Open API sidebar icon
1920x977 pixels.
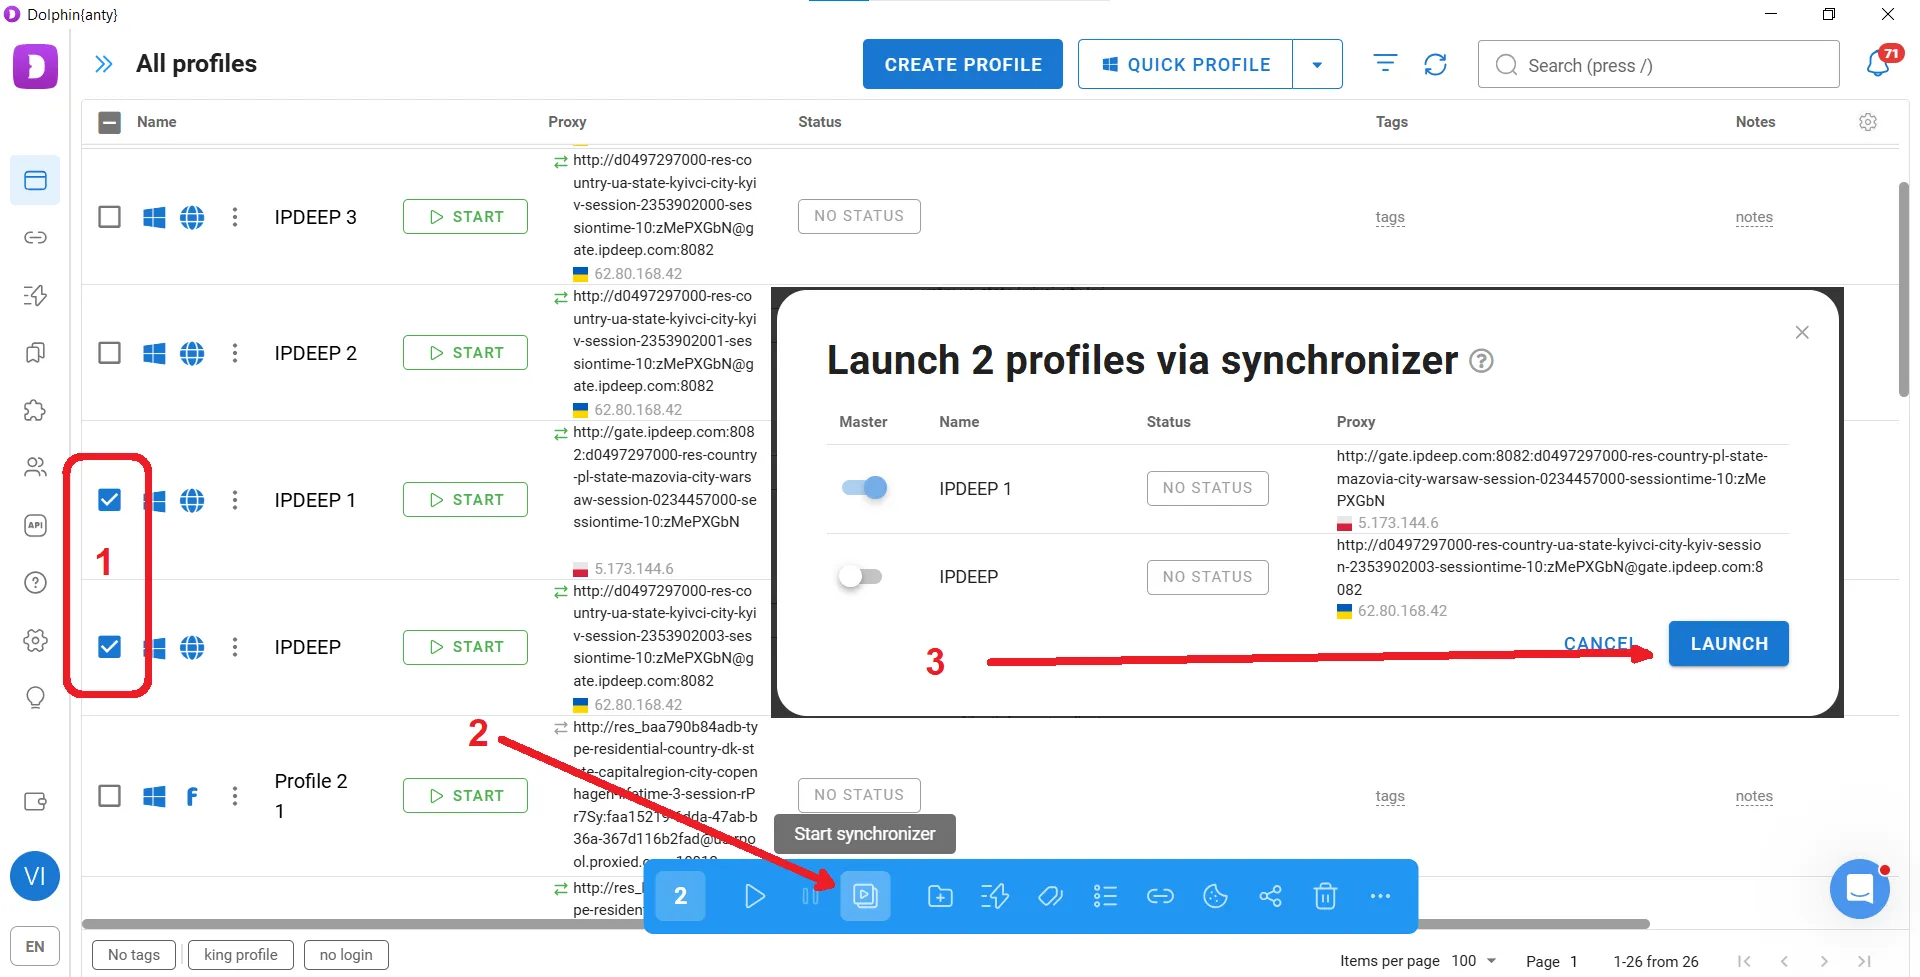[x=35, y=525]
